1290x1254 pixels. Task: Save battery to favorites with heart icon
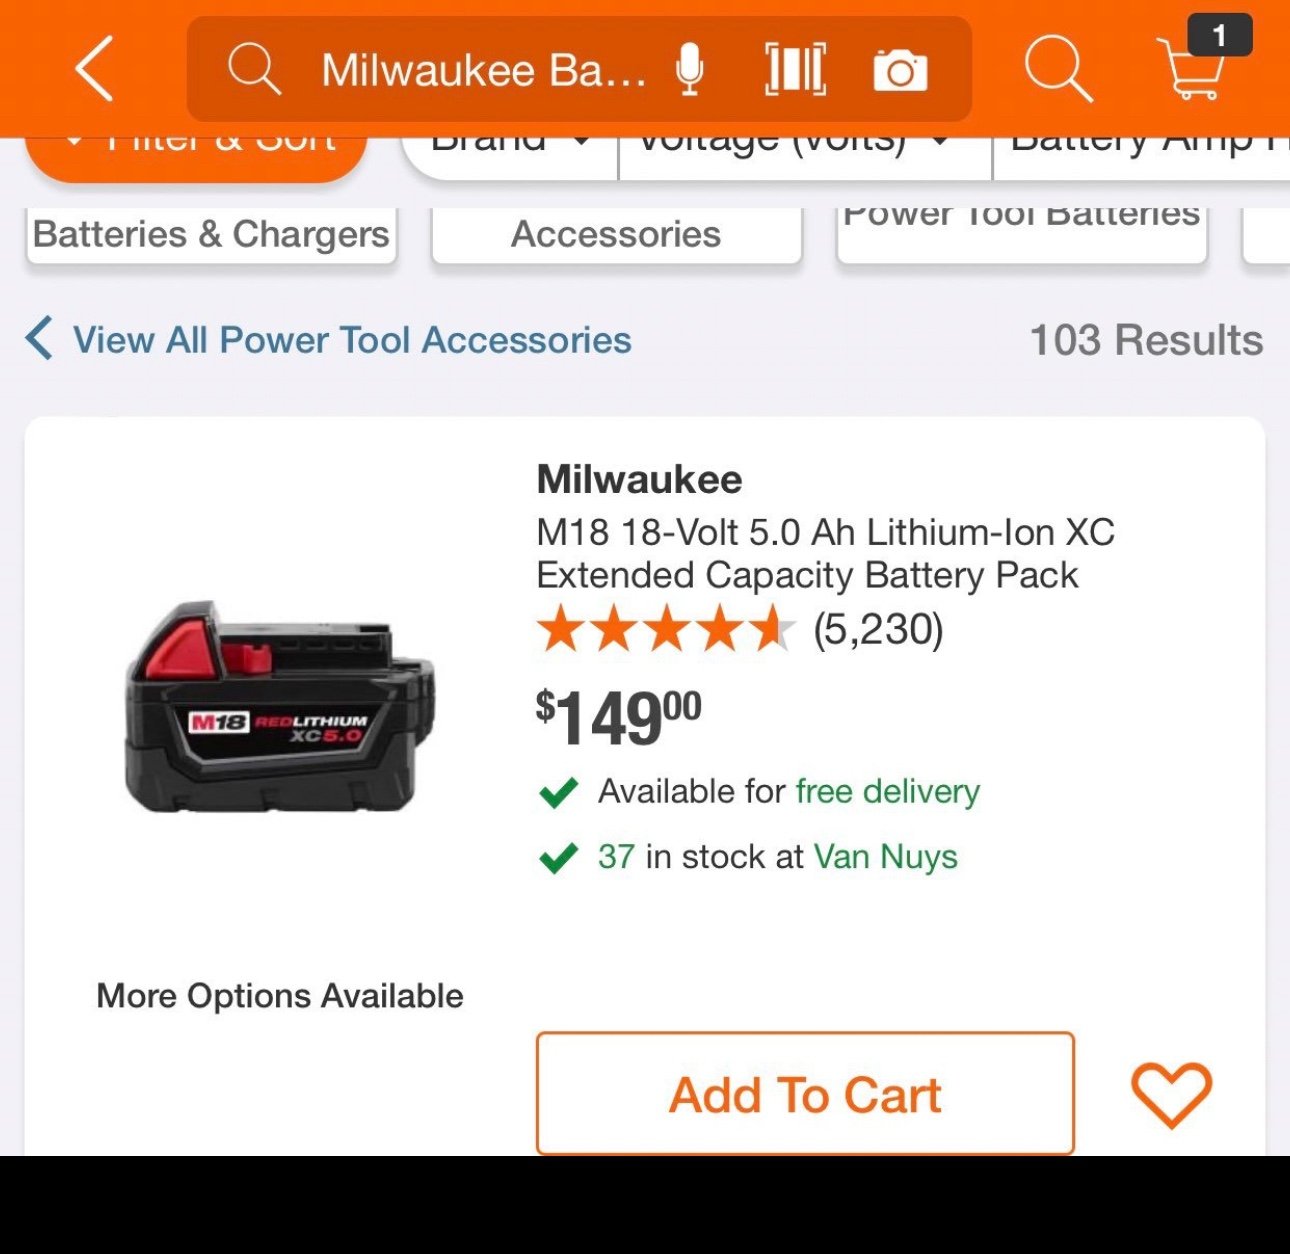click(1171, 1095)
